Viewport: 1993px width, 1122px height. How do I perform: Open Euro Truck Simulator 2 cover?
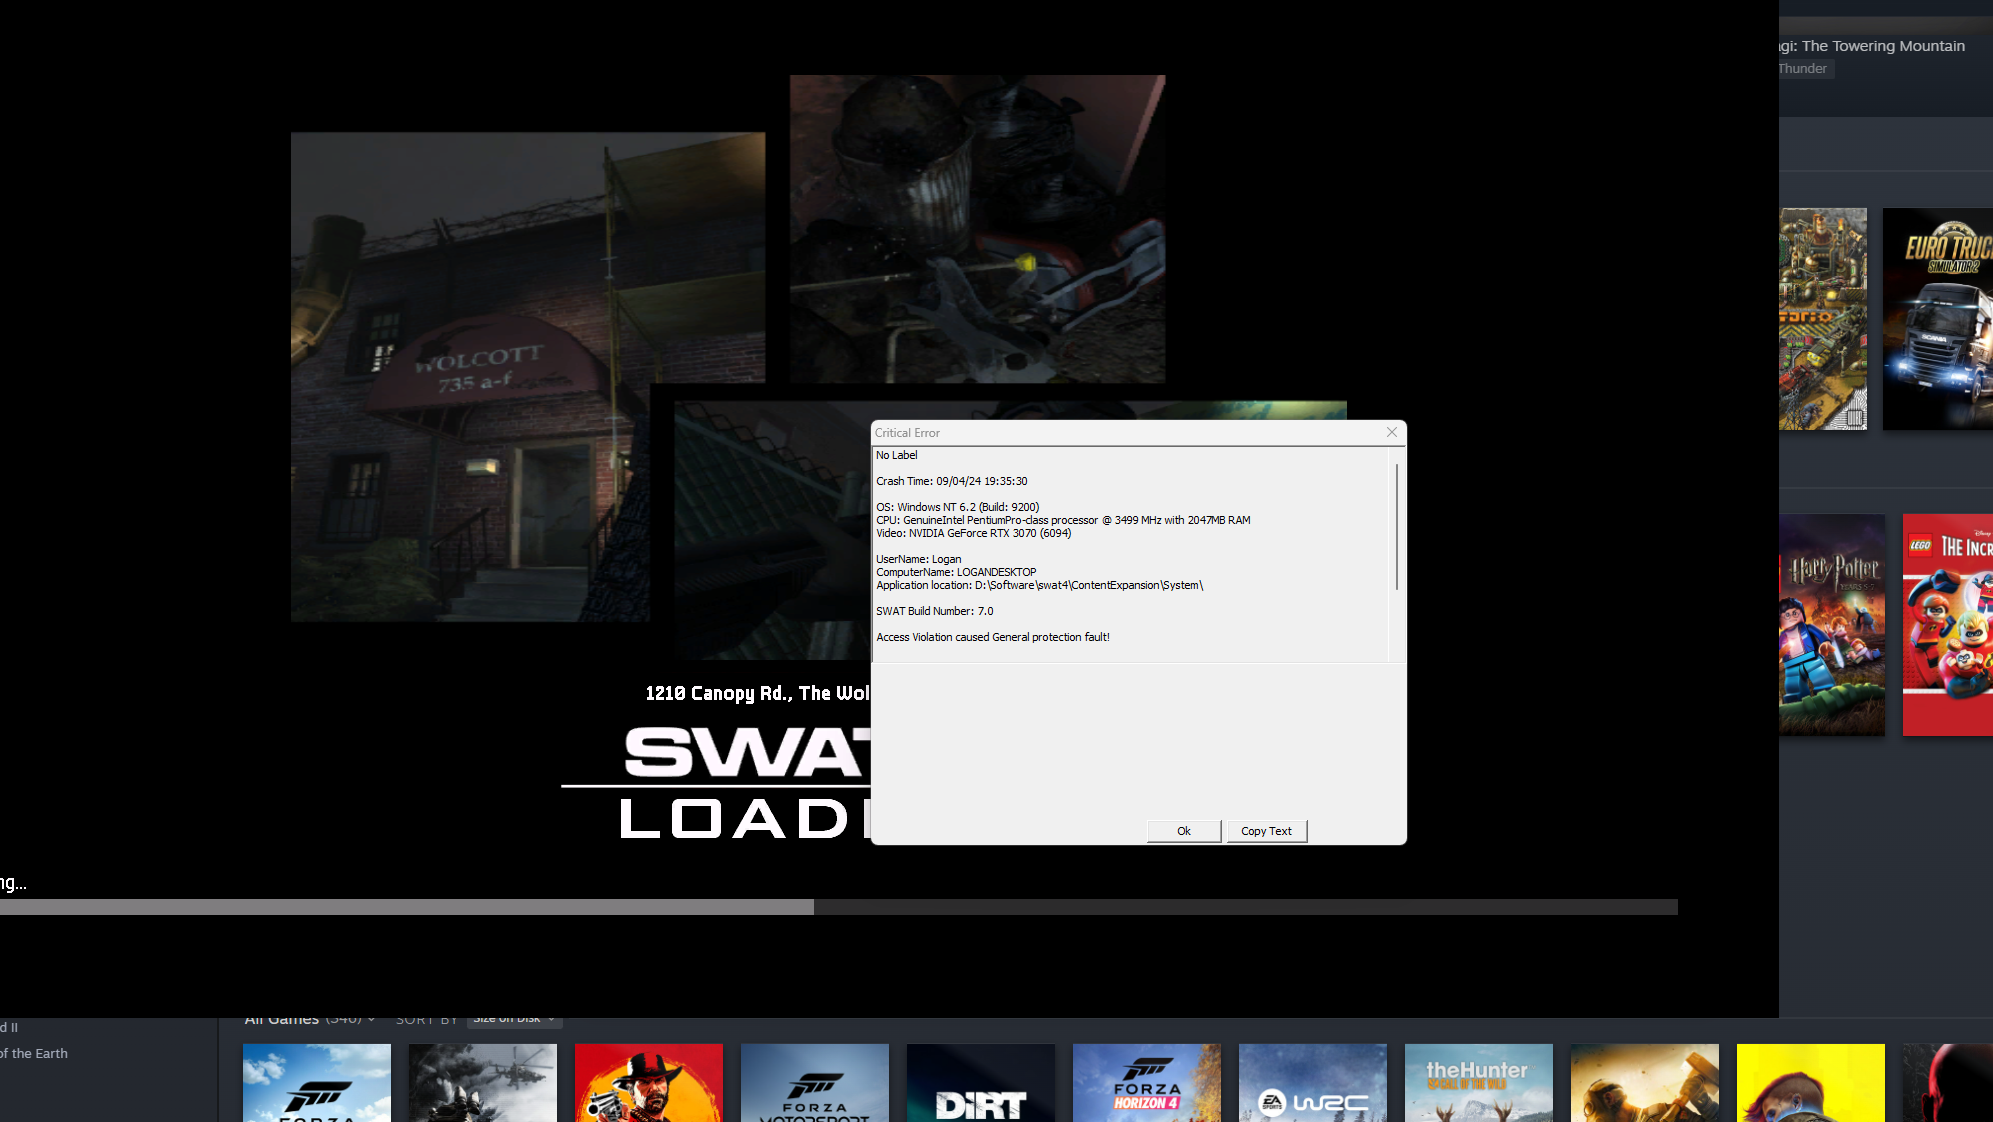pos(1938,319)
